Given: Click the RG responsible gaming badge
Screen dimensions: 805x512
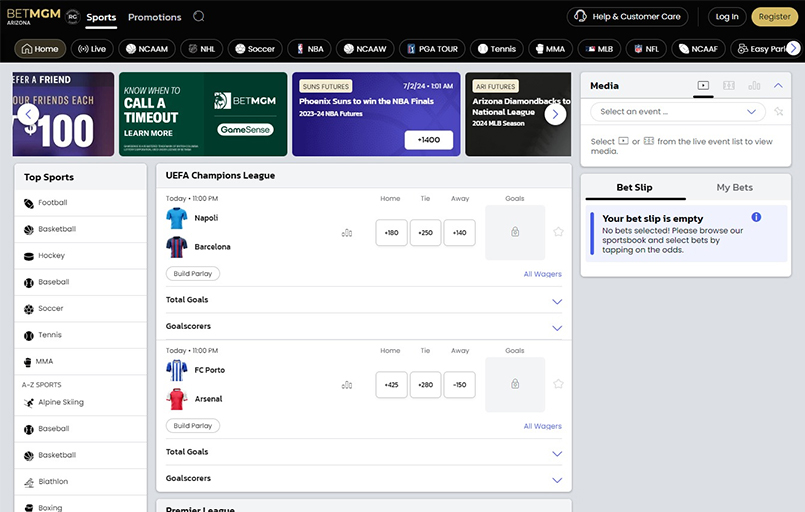Looking at the screenshot, I should pos(73,16).
